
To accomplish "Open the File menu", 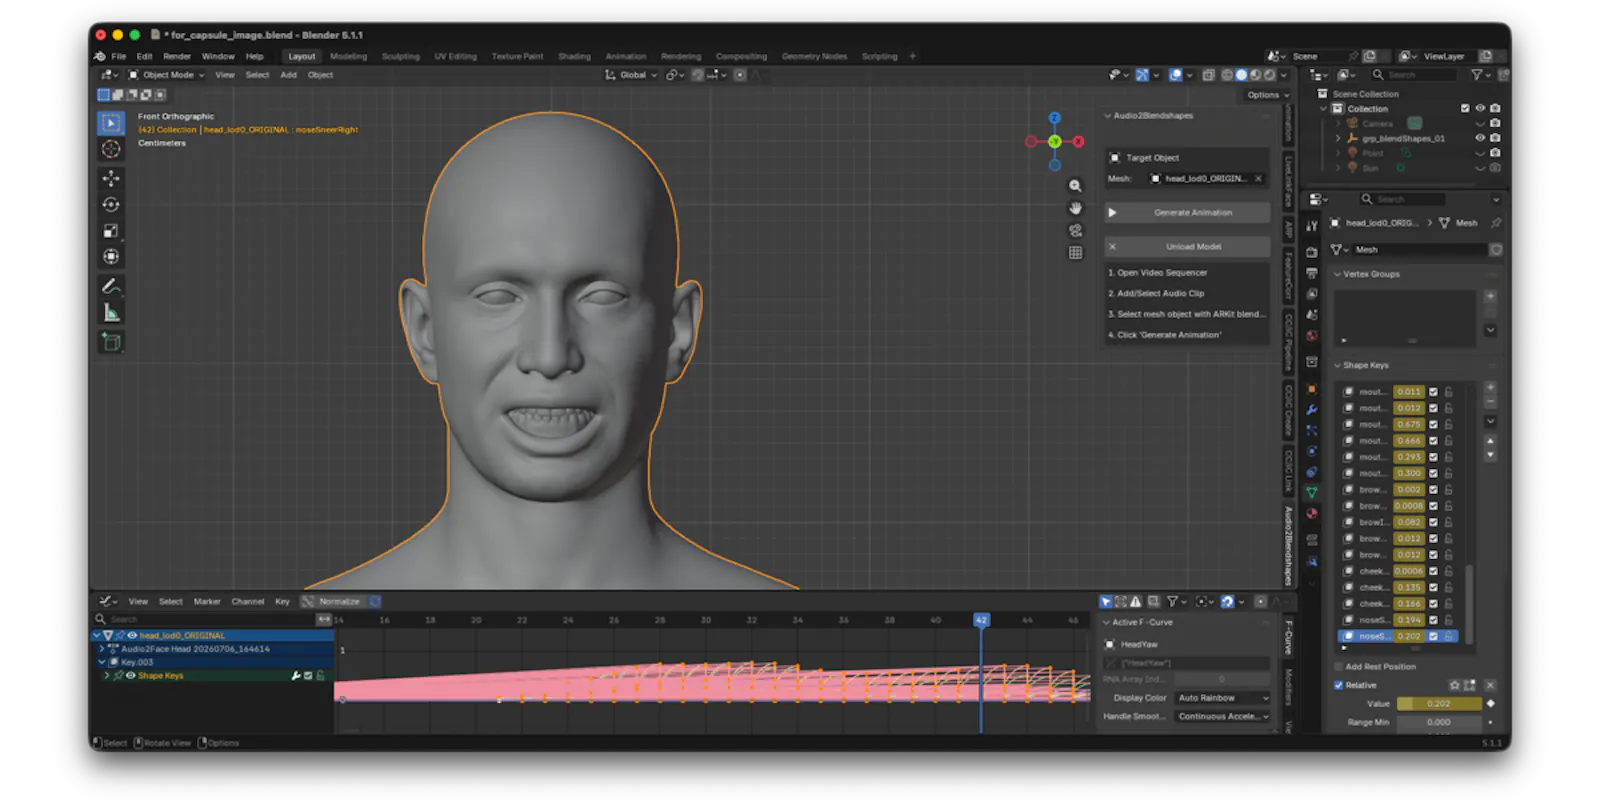I will click(x=119, y=56).
